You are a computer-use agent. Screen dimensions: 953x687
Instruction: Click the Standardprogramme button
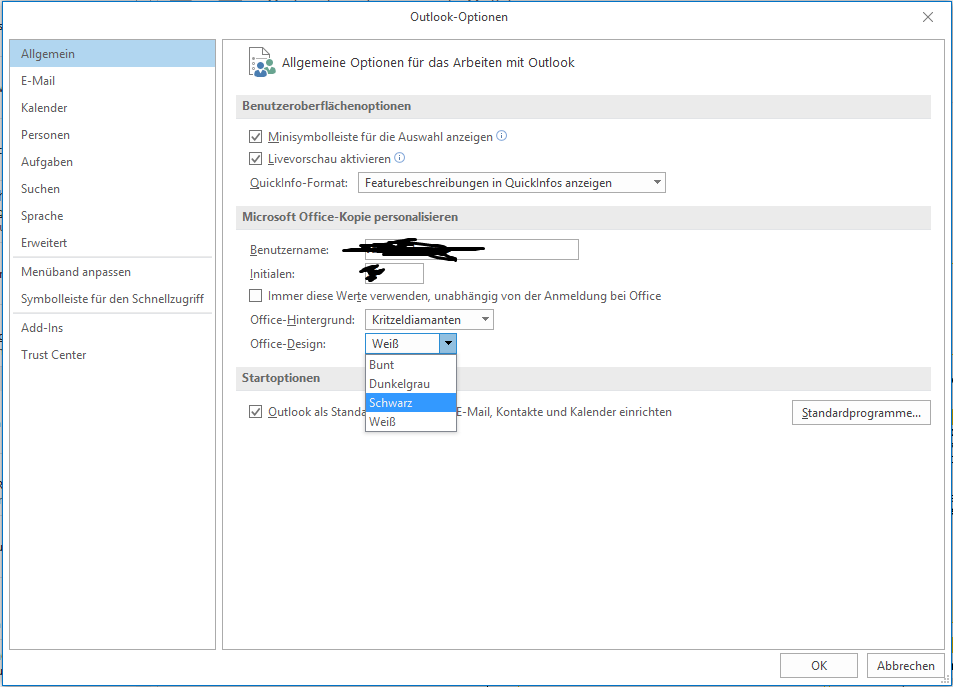pos(861,412)
